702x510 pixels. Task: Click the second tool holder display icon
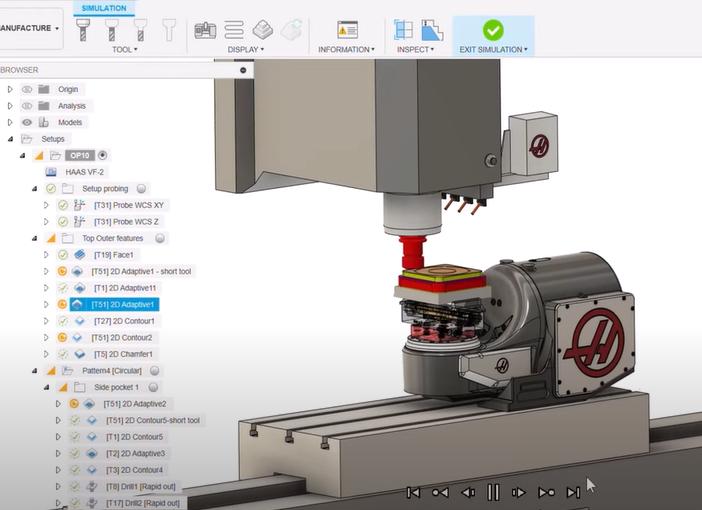[x=111, y=30]
